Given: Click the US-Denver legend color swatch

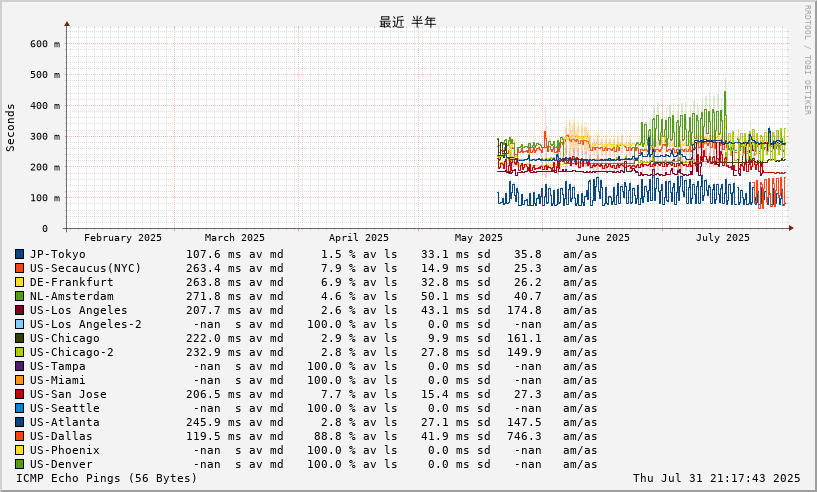Looking at the screenshot, I should [19, 464].
